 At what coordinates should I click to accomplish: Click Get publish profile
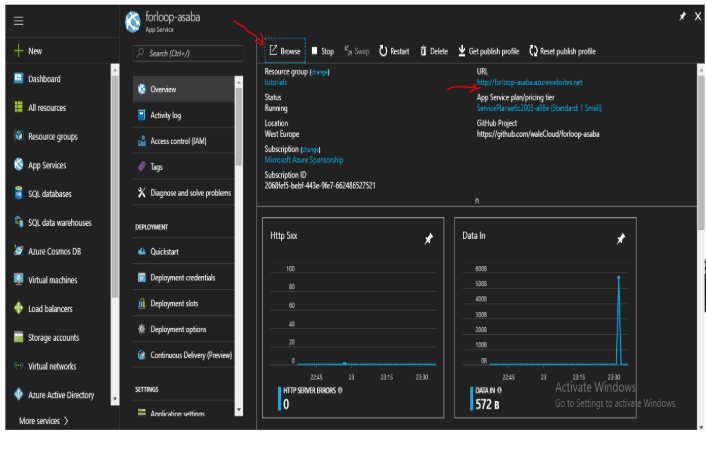pos(489,51)
